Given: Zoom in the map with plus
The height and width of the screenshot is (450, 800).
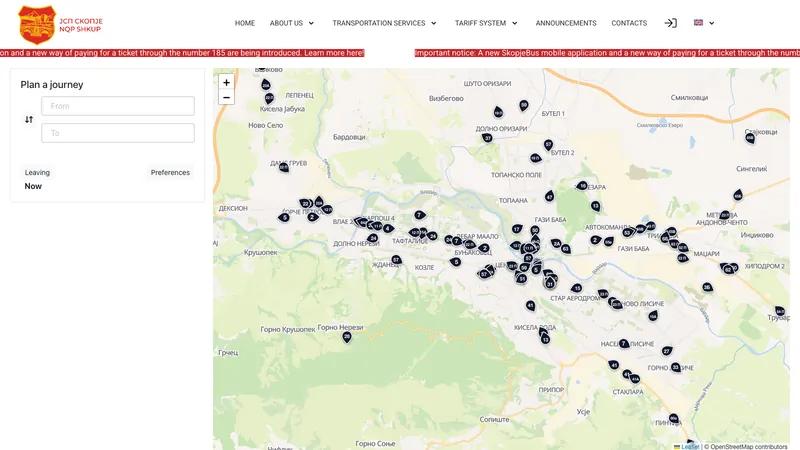Looking at the screenshot, I should tap(227, 82).
